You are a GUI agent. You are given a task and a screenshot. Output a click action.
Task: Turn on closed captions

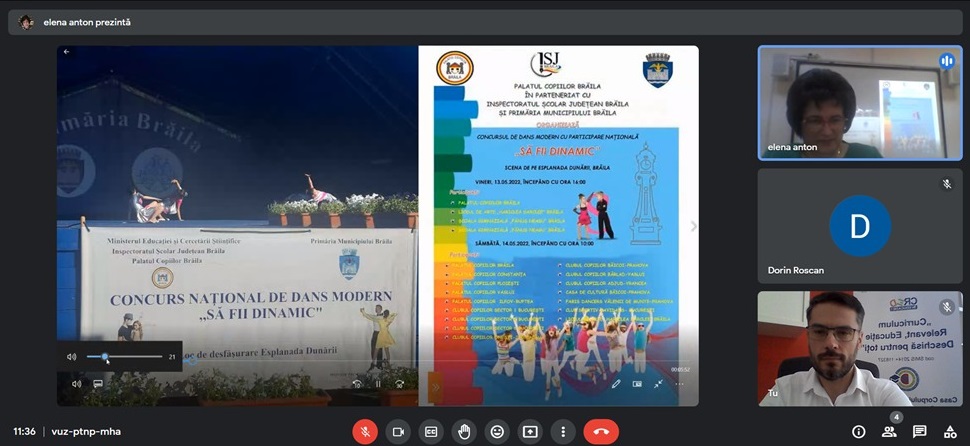pos(431,431)
